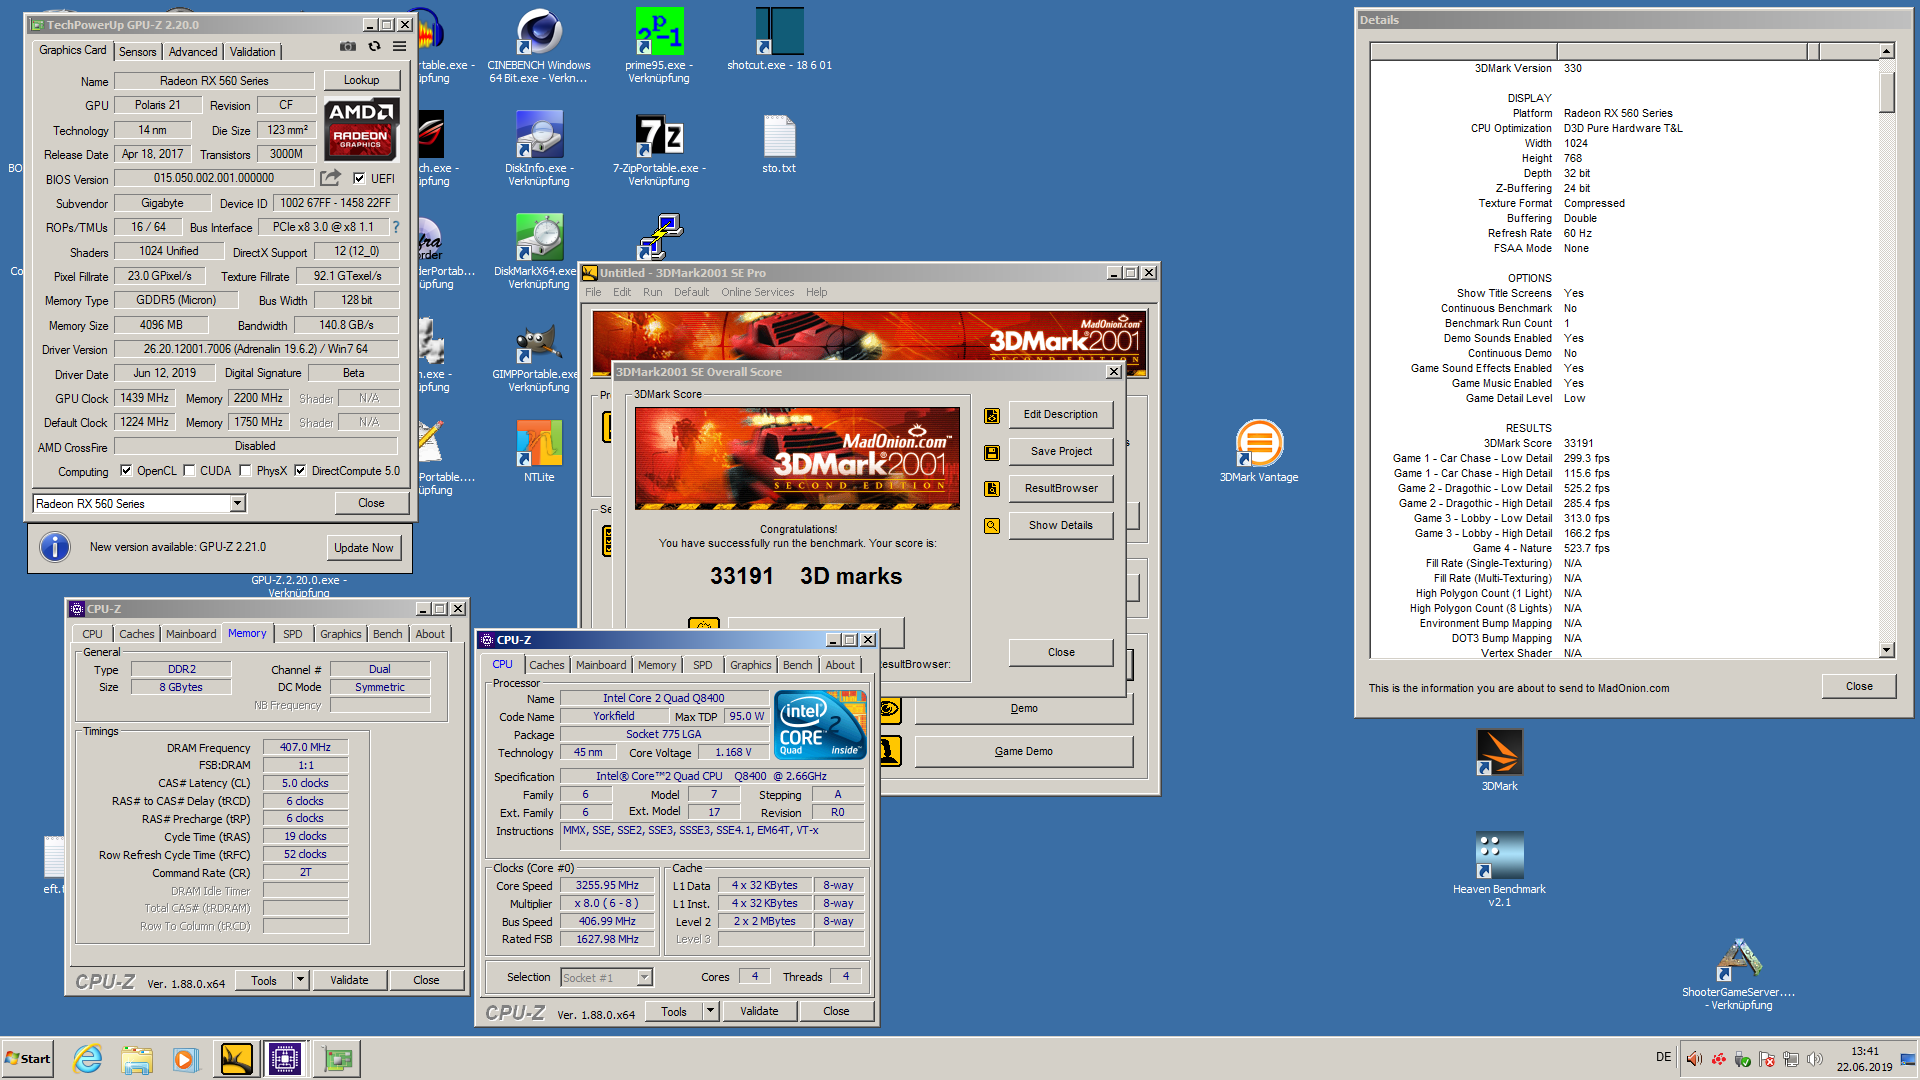Open the shotcut.exe desktop shortcut
This screenshot has height=1080, width=1920.
pyautogui.click(x=779, y=39)
